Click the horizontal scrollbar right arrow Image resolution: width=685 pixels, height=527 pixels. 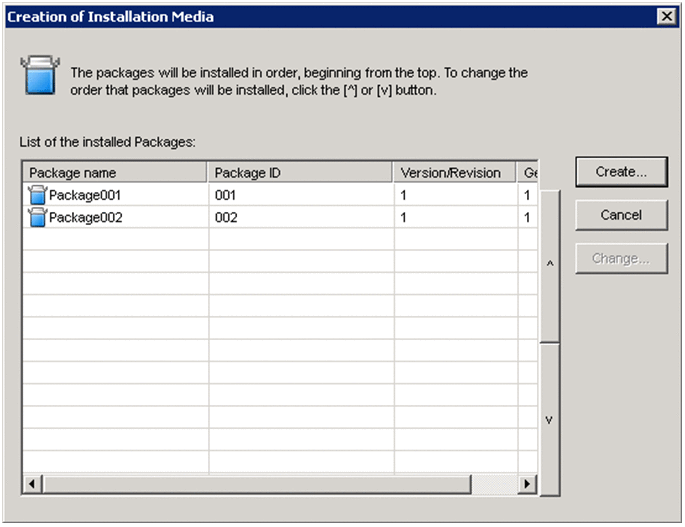[527, 484]
